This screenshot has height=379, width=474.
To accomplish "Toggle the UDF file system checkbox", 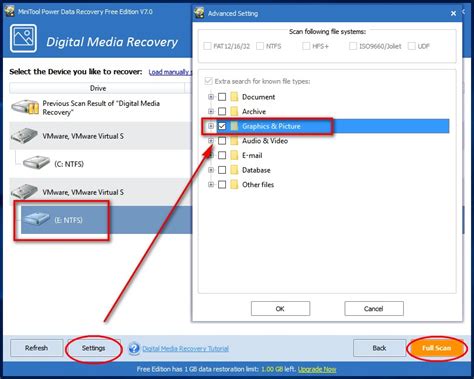I will pos(412,46).
